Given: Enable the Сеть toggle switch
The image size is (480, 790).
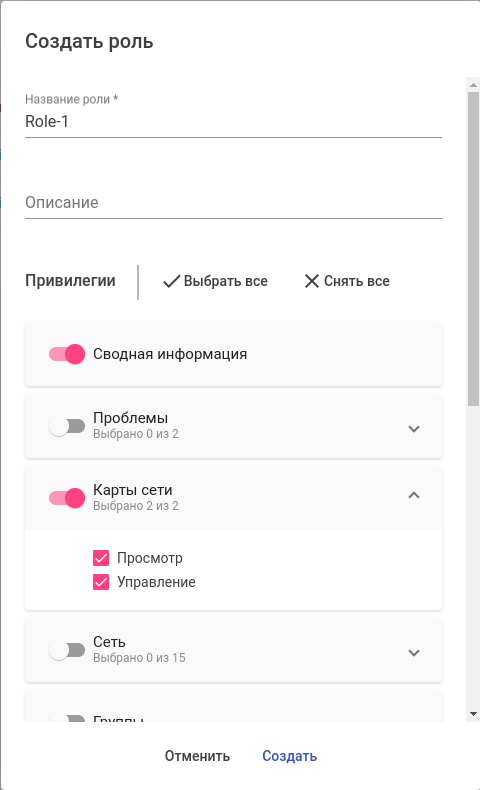Looking at the screenshot, I should tap(67, 650).
